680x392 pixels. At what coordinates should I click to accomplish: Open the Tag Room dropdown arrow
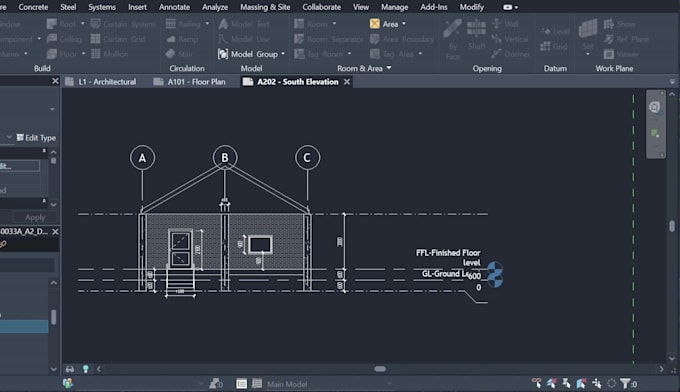coord(349,54)
